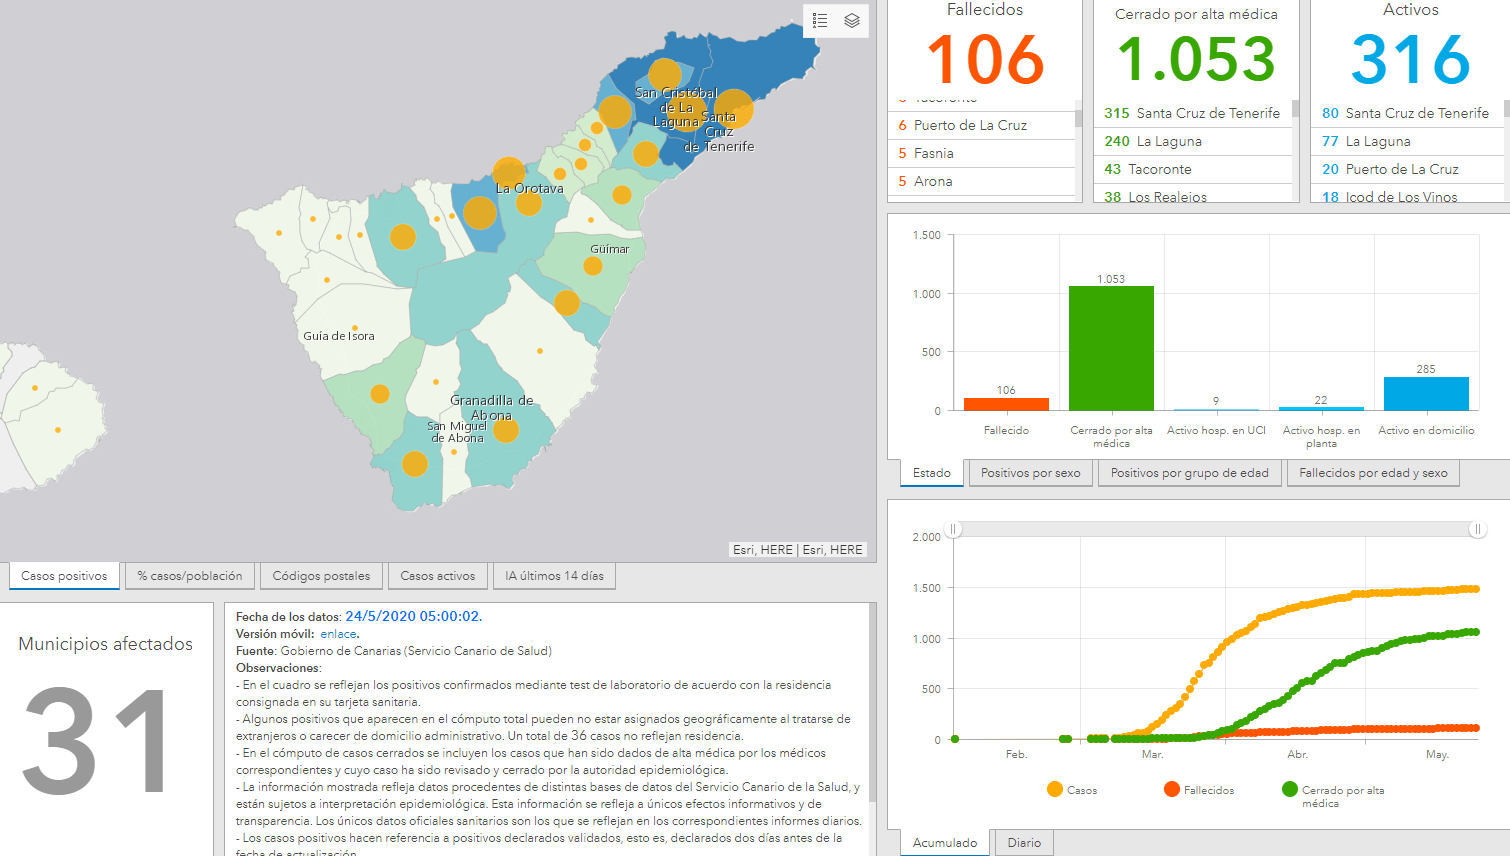Show the IA últimos 14 días tab

(554, 576)
